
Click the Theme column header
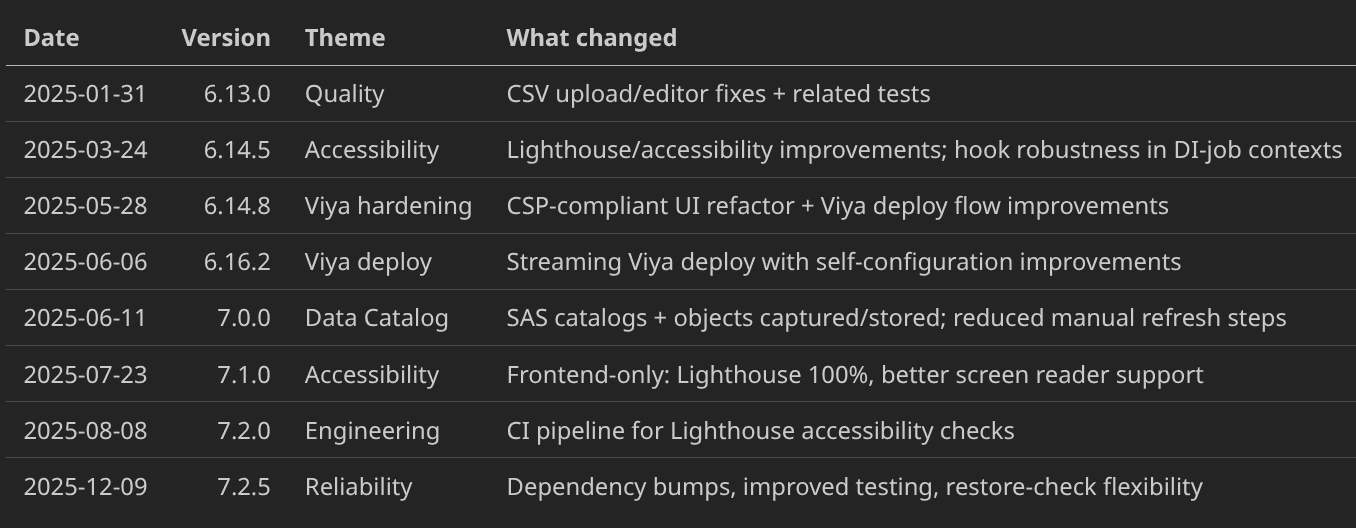pos(345,38)
